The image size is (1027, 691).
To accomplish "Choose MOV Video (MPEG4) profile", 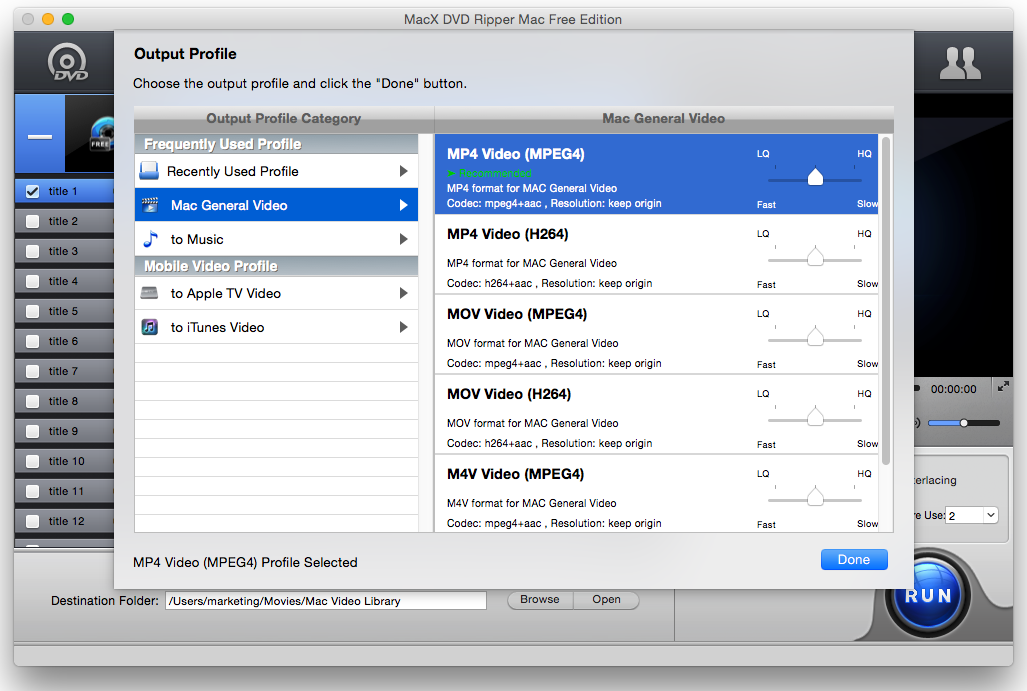I will 656,334.
